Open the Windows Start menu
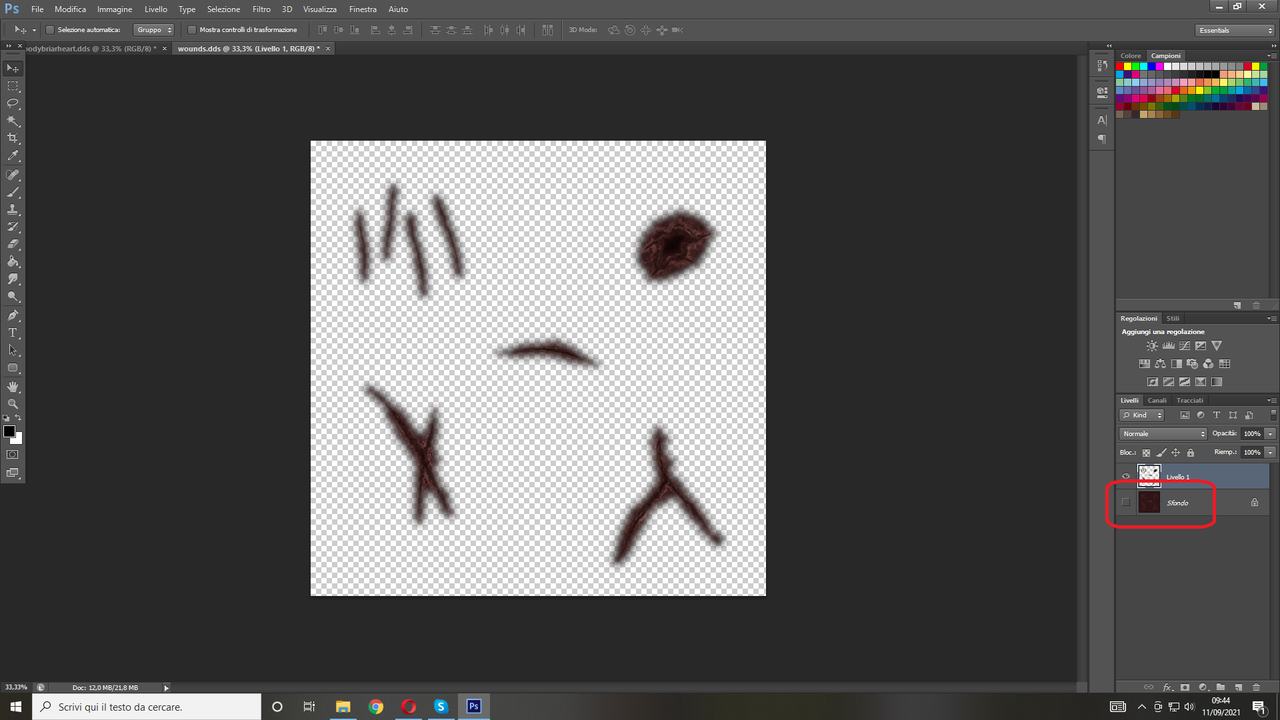 click(16, 706)
